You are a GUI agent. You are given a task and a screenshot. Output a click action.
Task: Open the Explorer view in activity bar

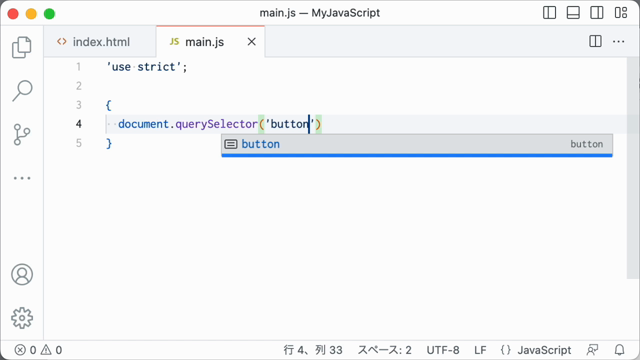click(22, 47)
